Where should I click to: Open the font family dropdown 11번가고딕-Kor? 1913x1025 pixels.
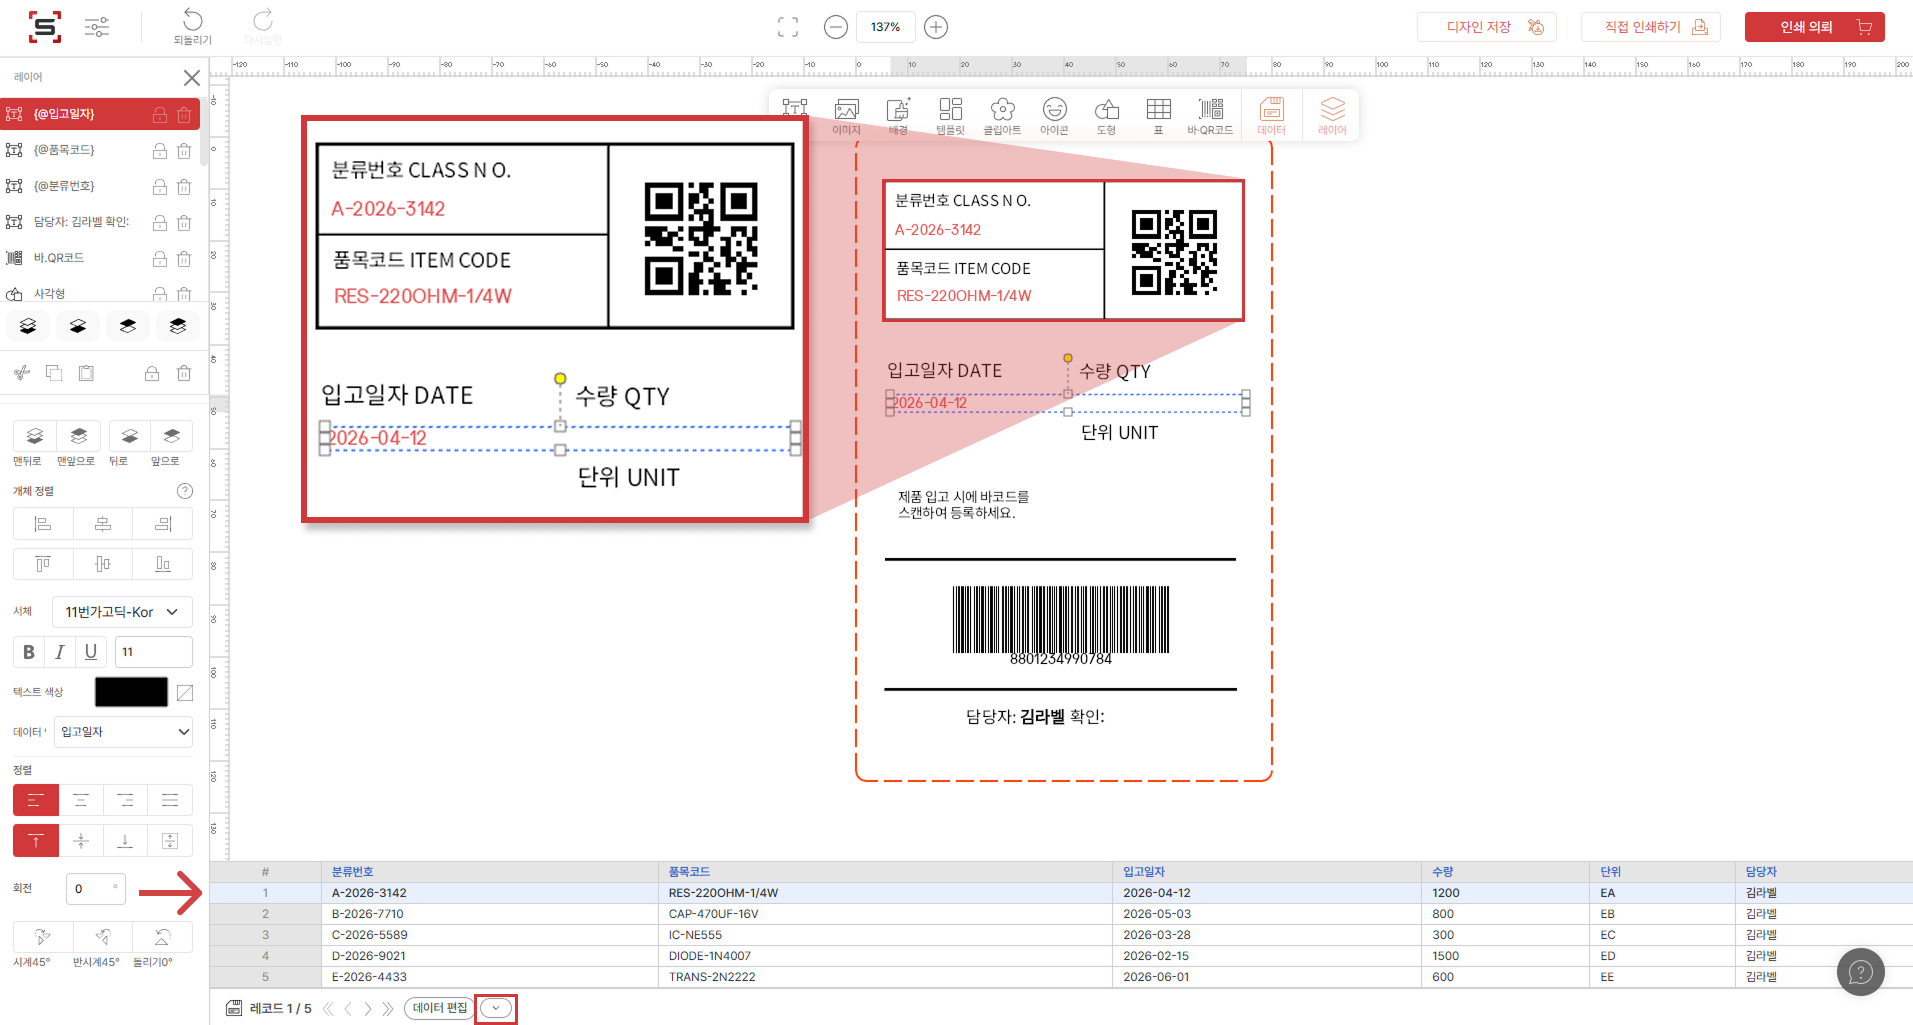[x=122, y=612]
